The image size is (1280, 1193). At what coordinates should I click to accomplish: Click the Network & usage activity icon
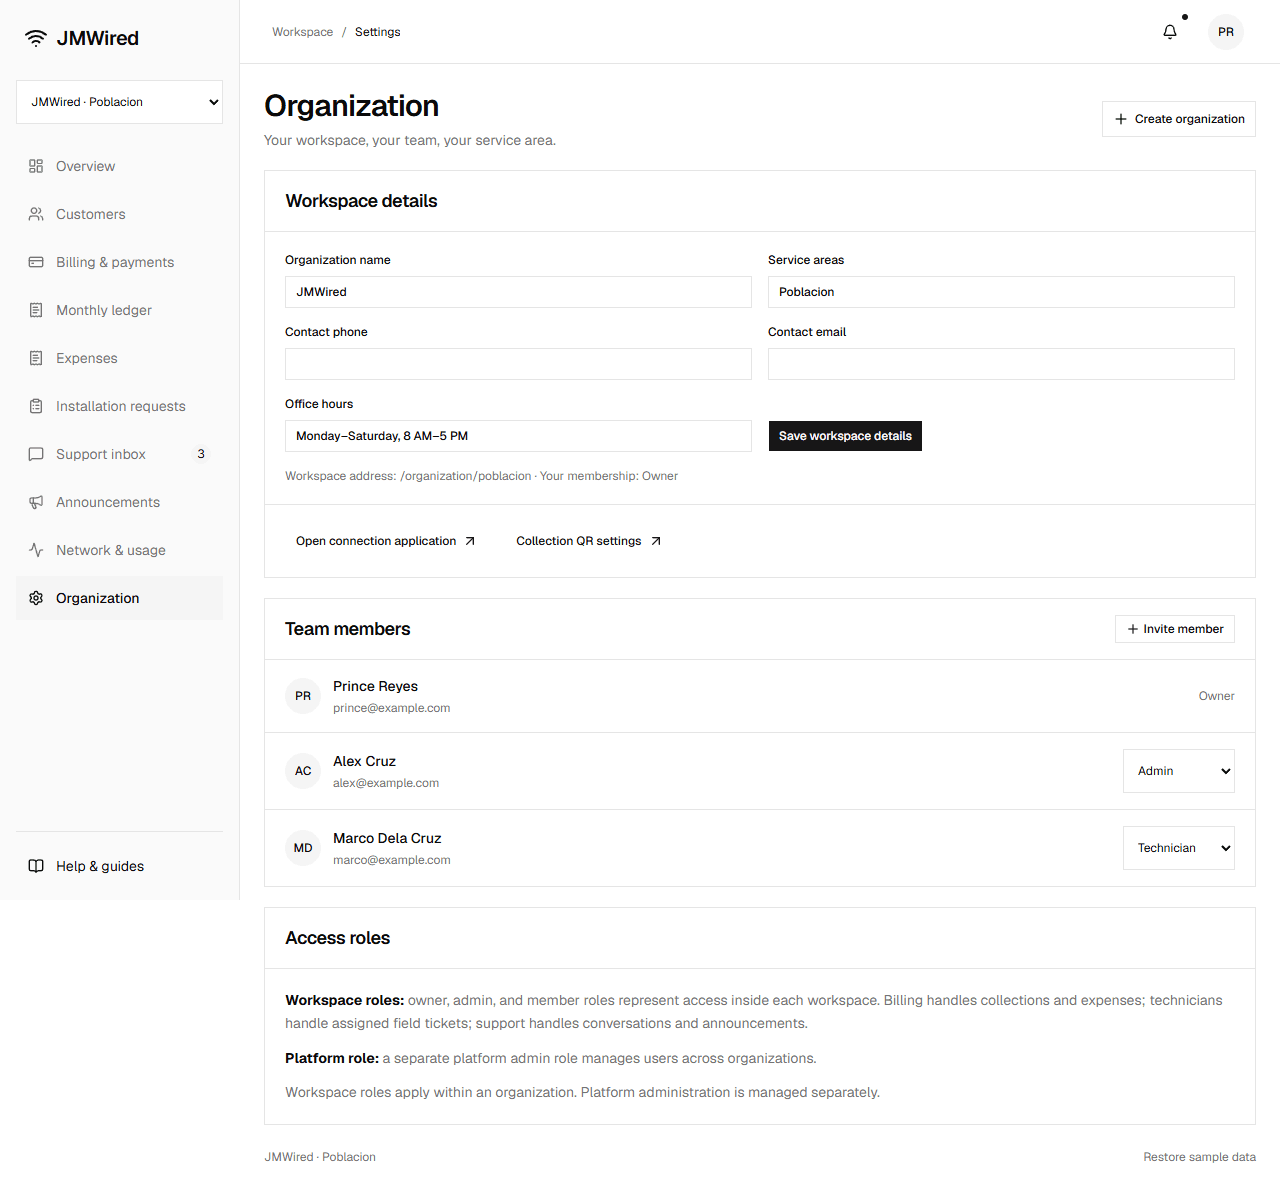[x=36, y=550]
